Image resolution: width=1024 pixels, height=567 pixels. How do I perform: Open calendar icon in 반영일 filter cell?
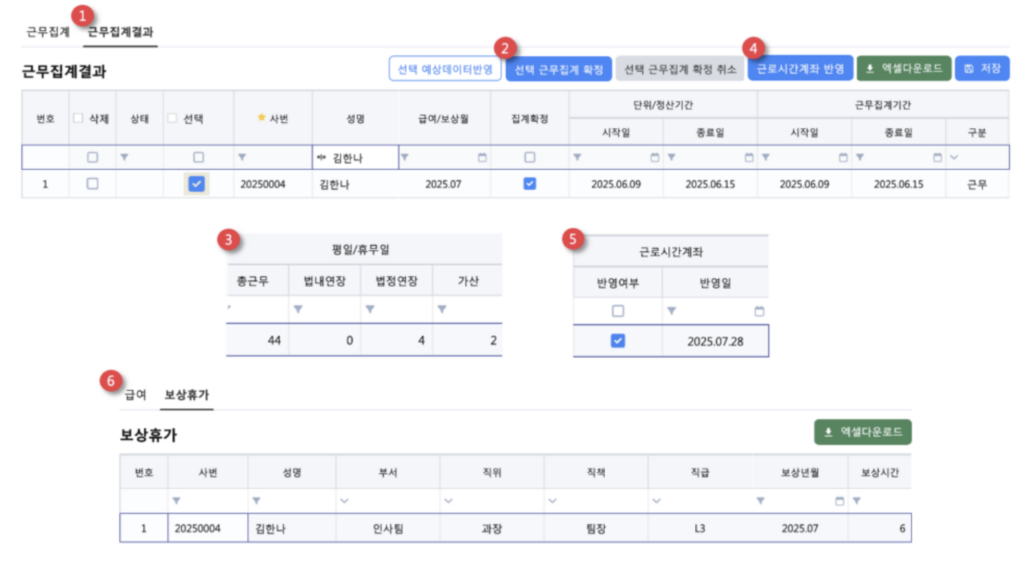pos(758,311)
